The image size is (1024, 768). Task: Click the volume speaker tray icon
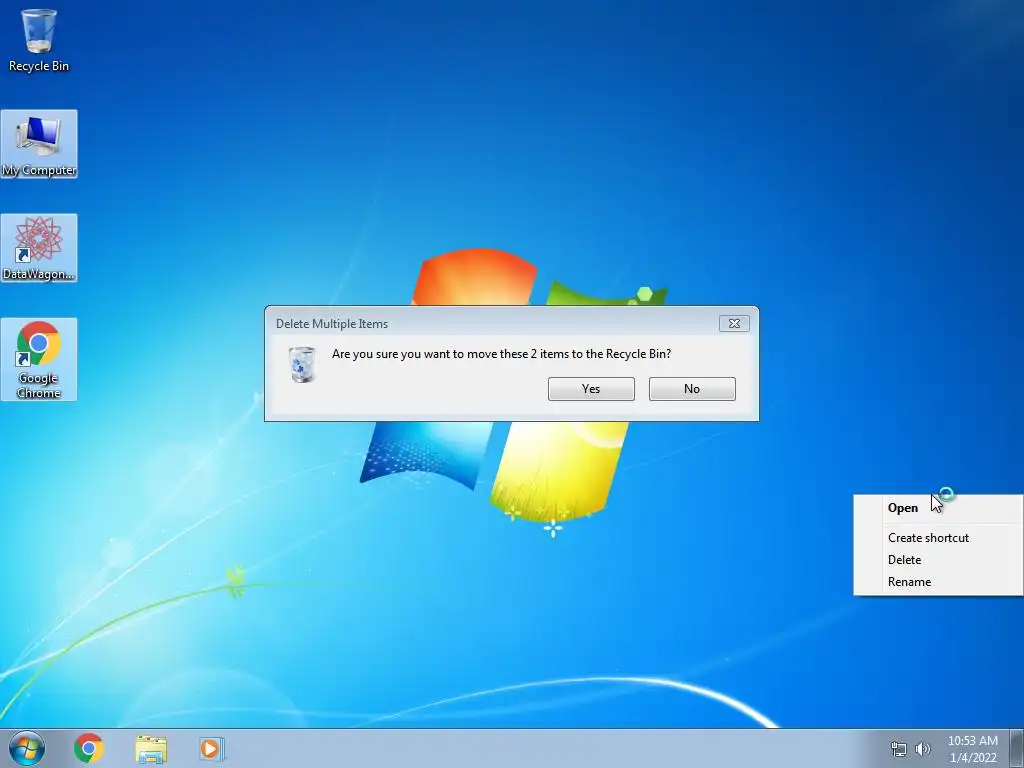(x=923, y=749)
